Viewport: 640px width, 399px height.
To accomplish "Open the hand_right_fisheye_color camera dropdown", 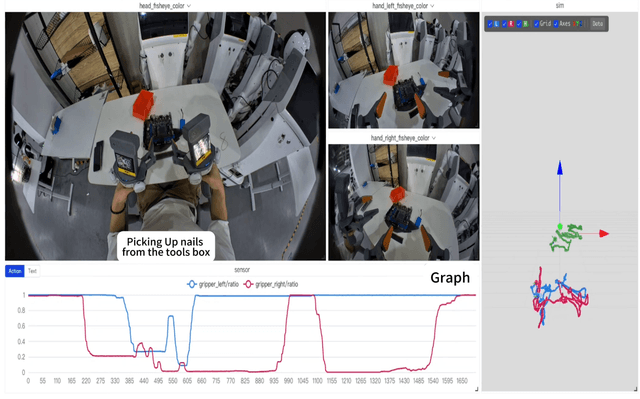I will [403, 138].
